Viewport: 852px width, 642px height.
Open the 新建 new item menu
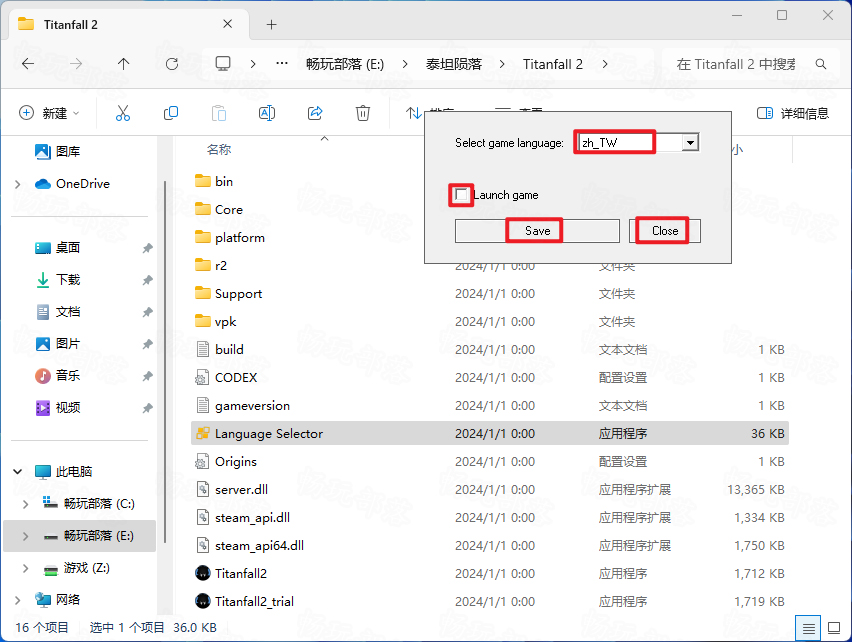click(49, 113)
